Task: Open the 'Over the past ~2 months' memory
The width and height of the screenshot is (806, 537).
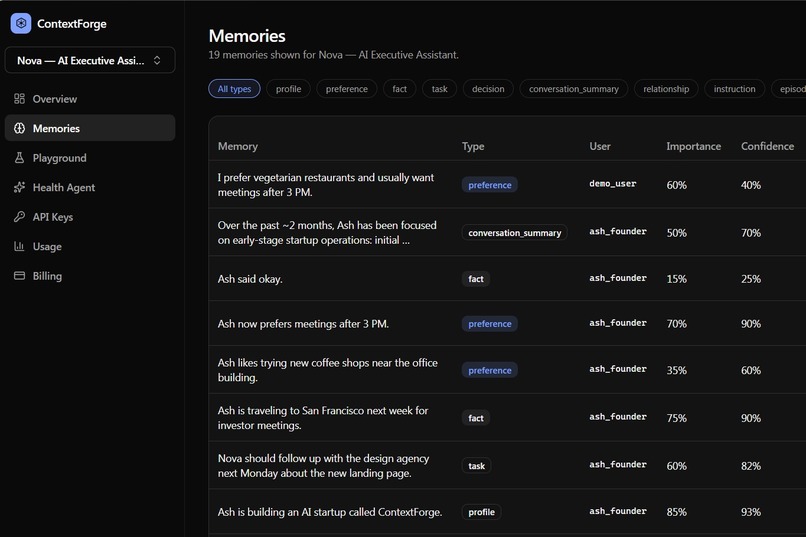Action: [x=507, y=232]
